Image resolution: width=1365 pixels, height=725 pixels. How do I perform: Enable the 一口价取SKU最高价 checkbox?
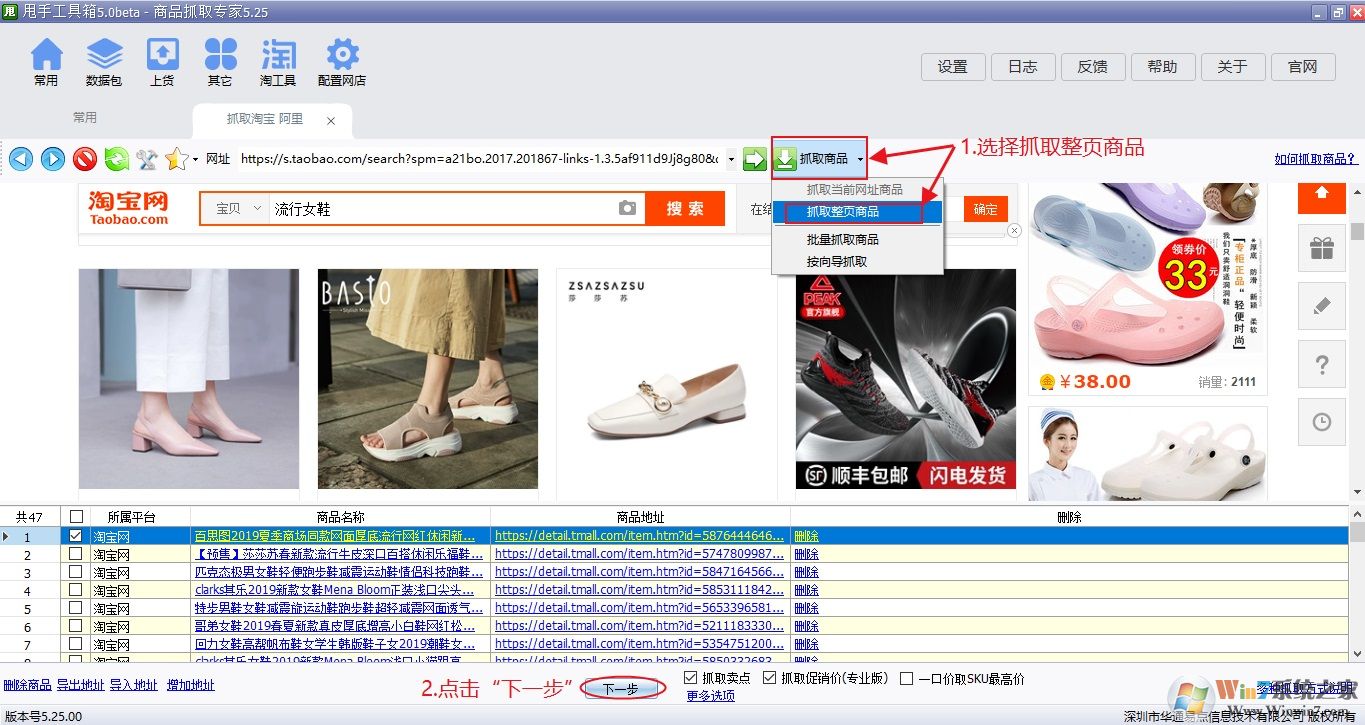(x=906, y=677)
